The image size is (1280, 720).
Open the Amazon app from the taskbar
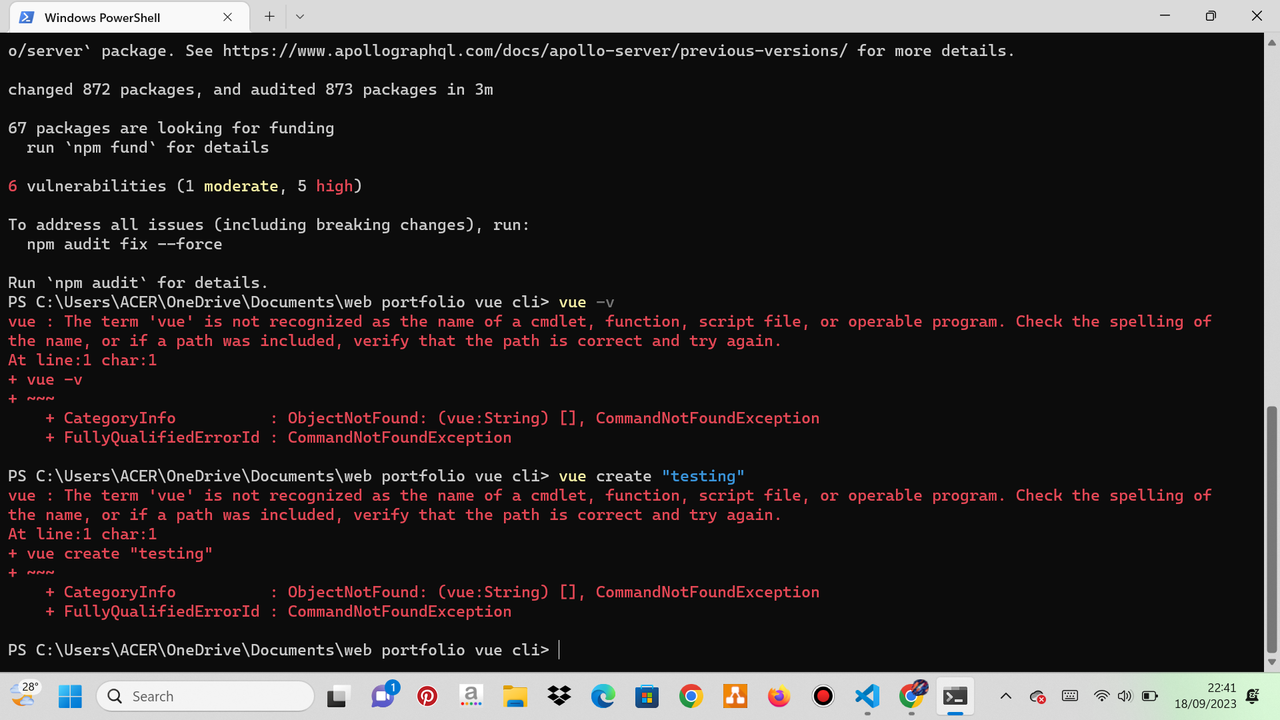471,695
